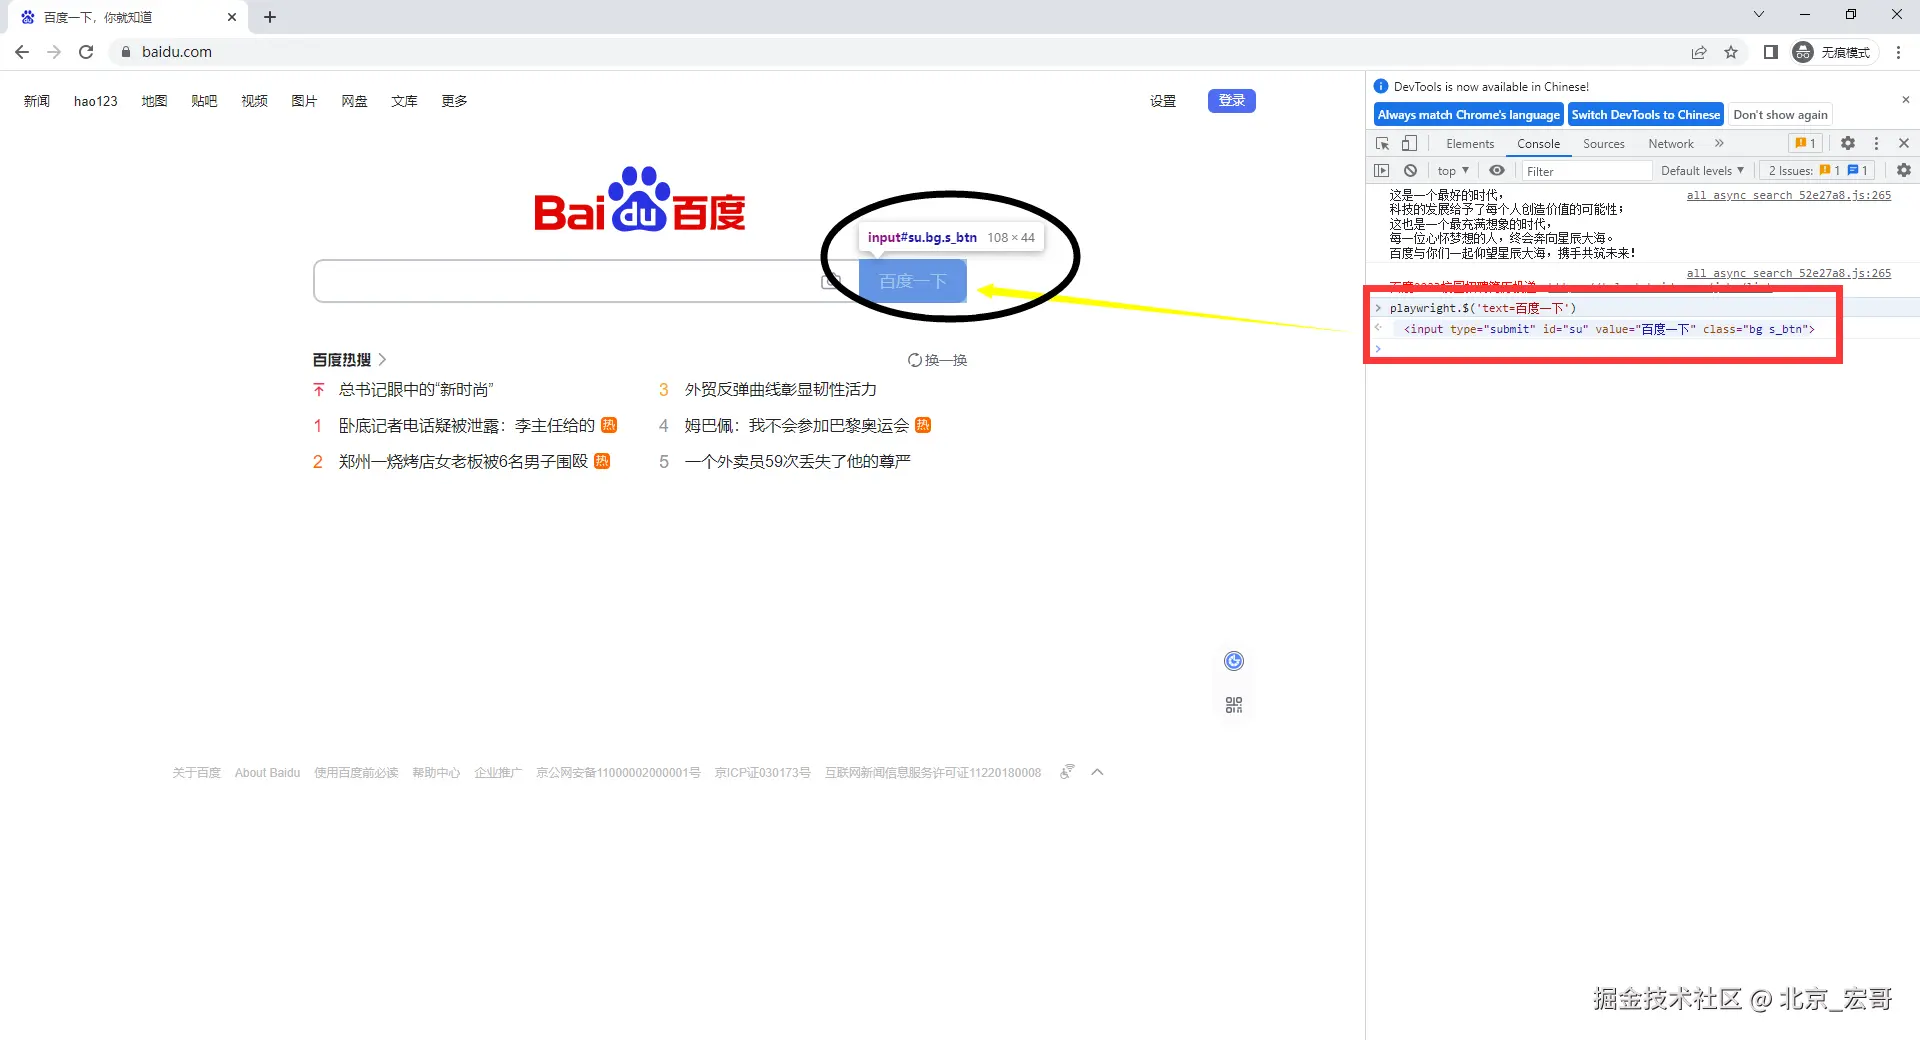Screen dimensions: 1920x1040
Task: Open the Baidu QR code widget
Action: [1234, 706]
